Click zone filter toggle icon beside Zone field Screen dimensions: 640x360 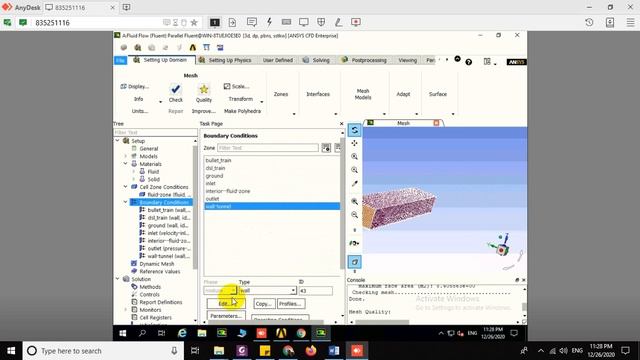(326, 148)
